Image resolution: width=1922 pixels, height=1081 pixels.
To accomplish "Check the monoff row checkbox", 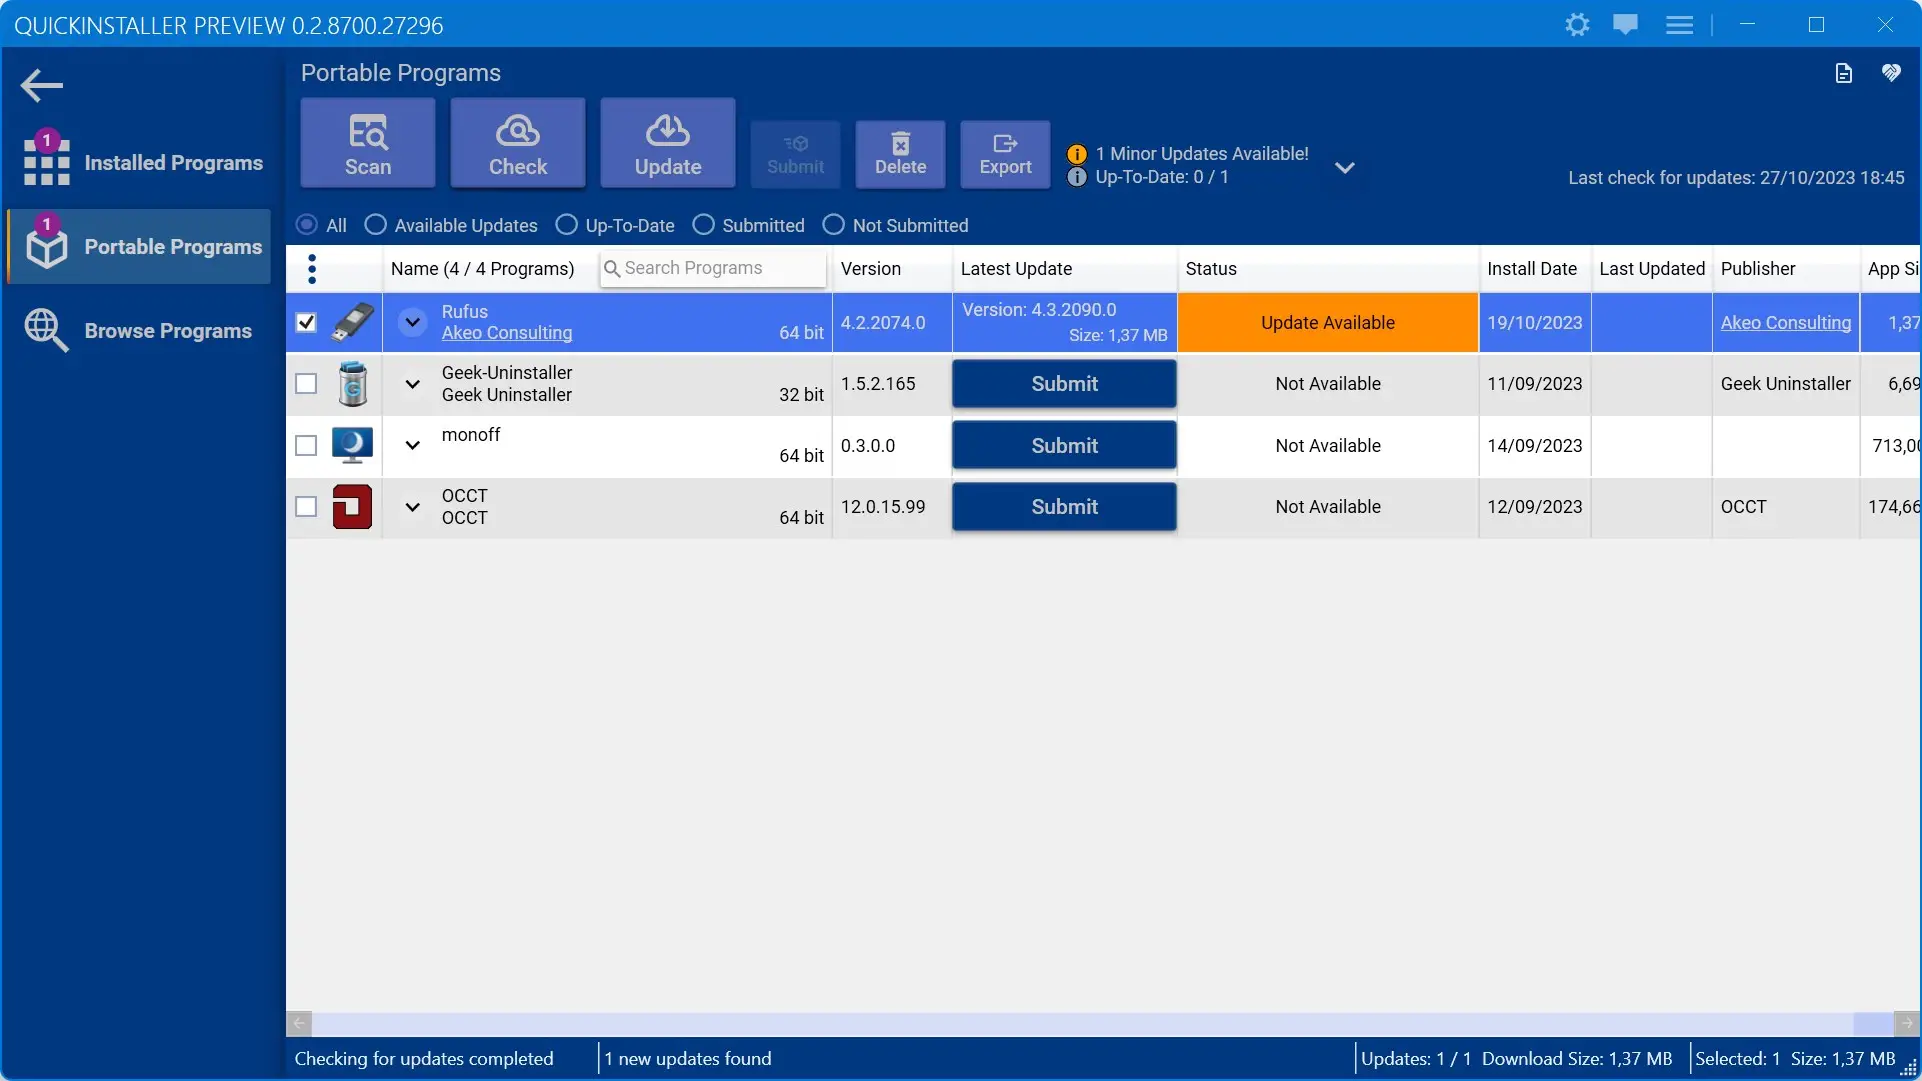I will 306,445.
